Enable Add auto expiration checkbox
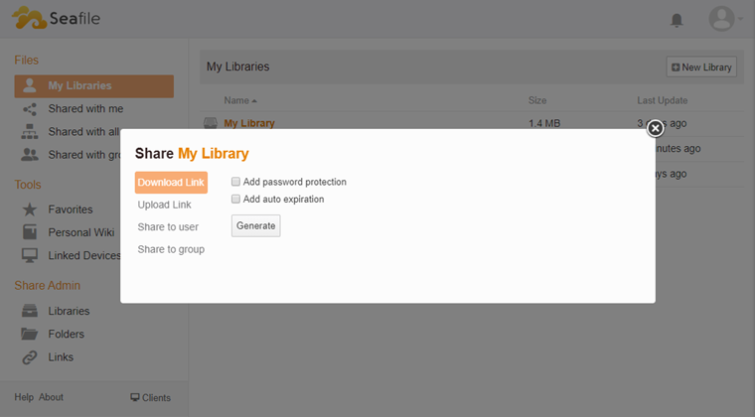The image size is (755, 417). [x=235, y=199]
